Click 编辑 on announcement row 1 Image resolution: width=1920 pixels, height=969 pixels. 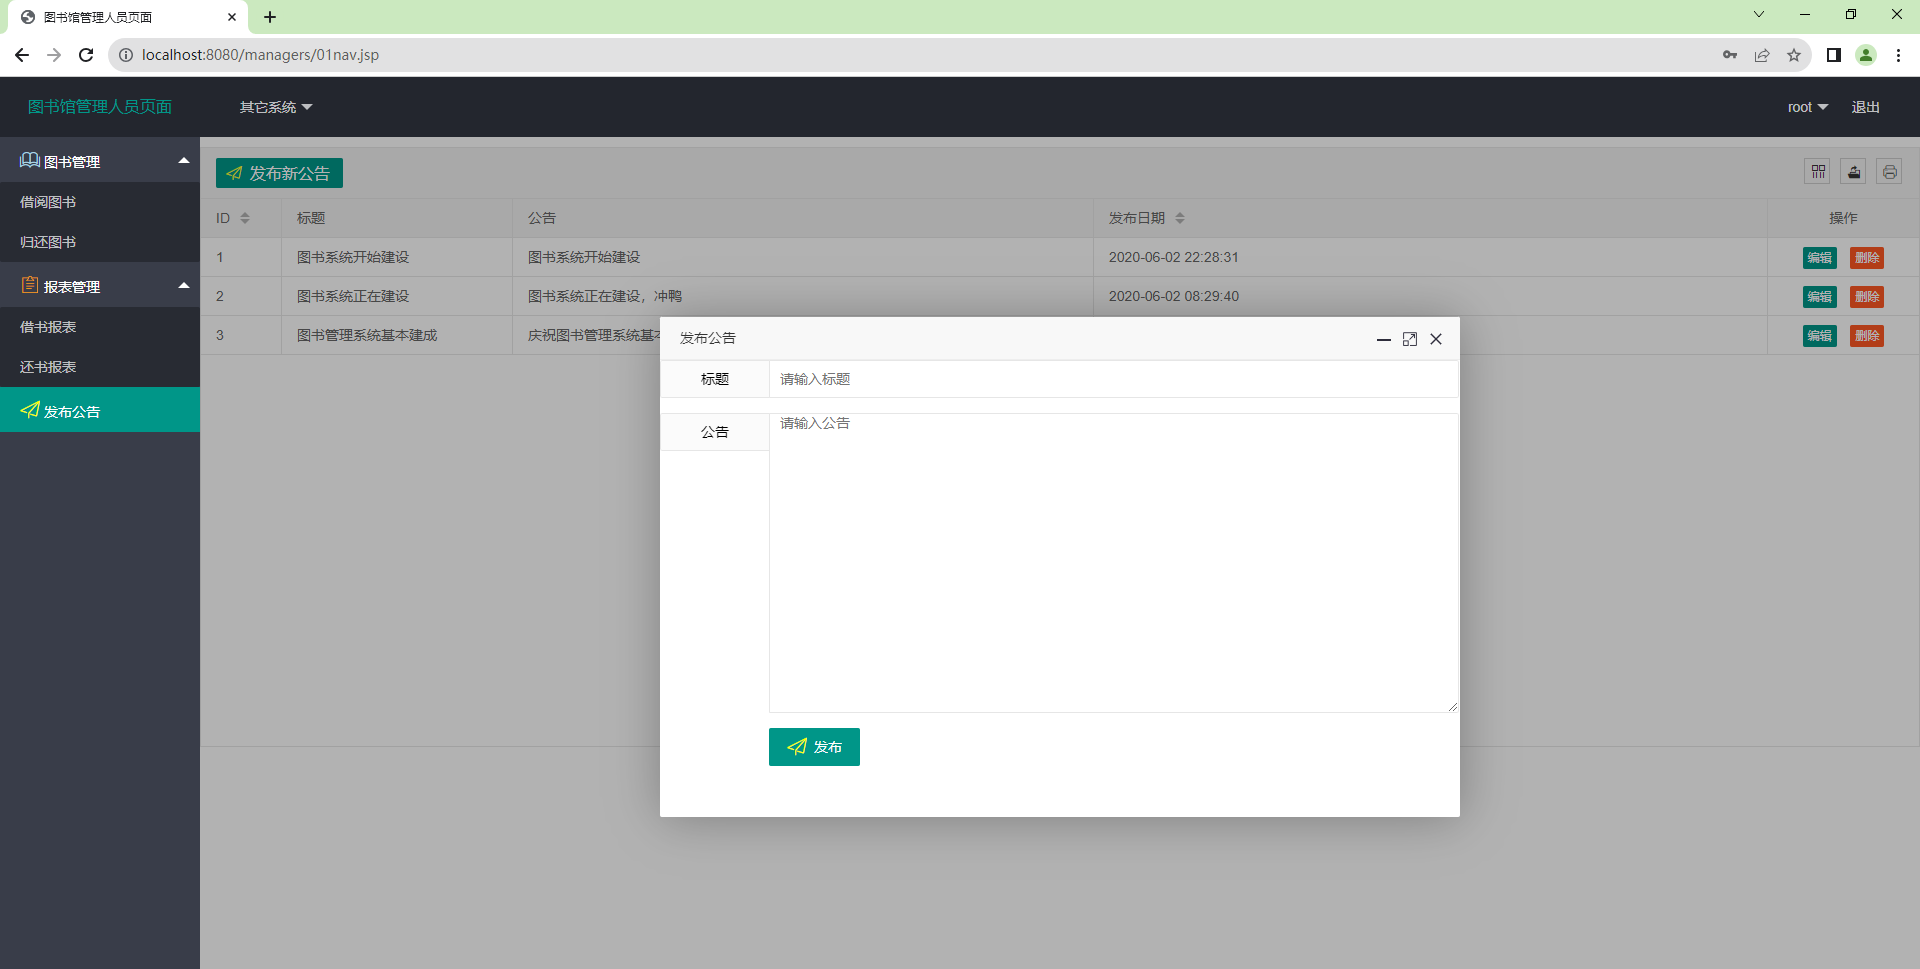(x=1819, y=257)
